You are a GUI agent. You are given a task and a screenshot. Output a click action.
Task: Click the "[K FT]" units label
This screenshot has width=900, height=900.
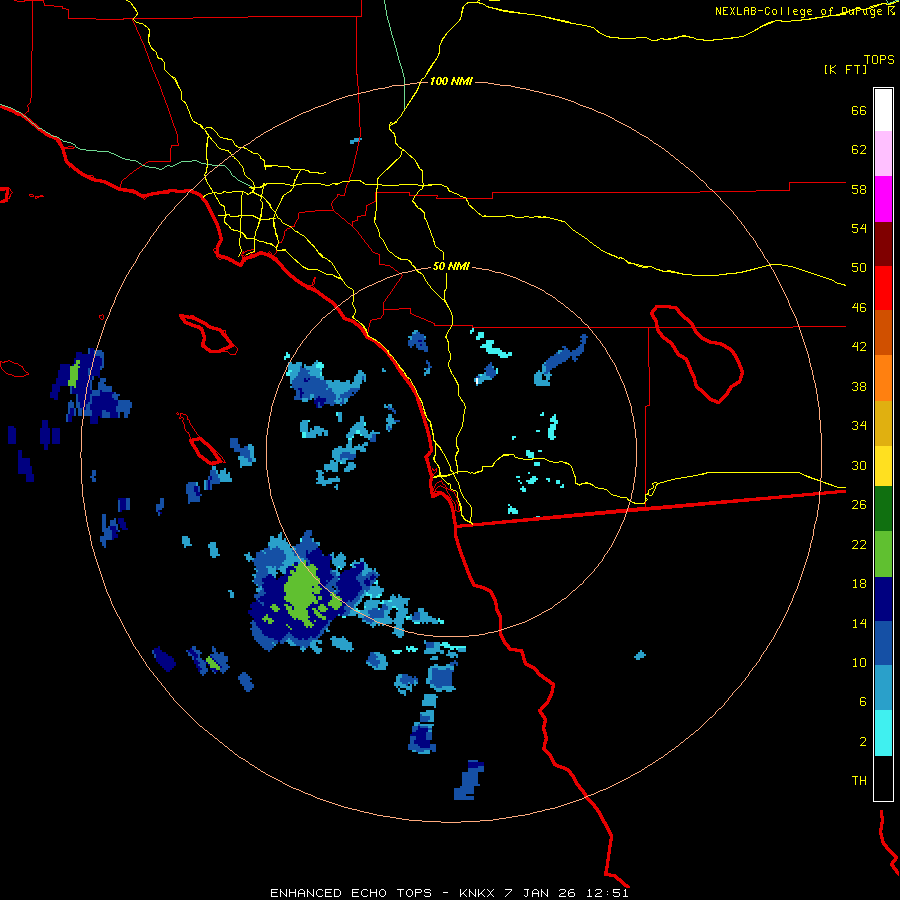click(x=845, y=69)
